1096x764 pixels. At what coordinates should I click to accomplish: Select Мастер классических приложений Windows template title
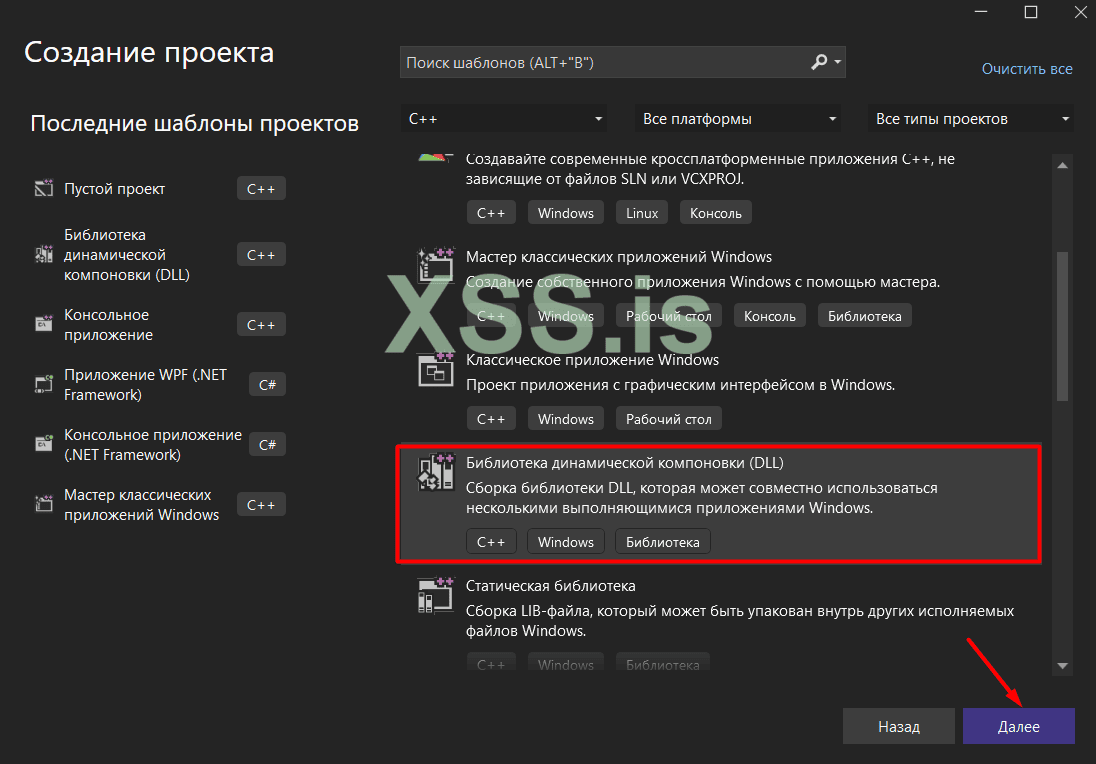pos(619,257)
